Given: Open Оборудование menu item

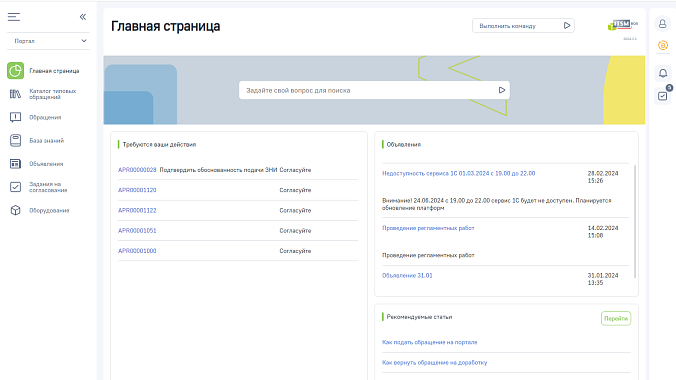Looking at the screenshot, I should 49,210.
